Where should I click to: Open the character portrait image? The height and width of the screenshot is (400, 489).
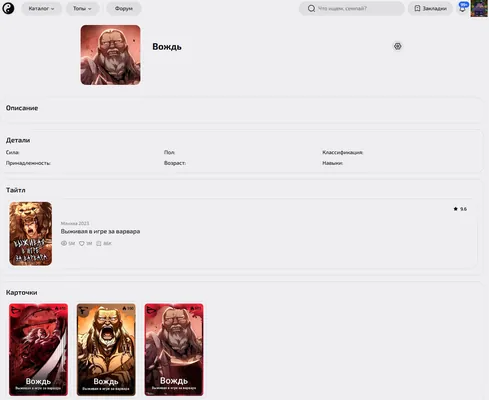click(x=110, y=55)
